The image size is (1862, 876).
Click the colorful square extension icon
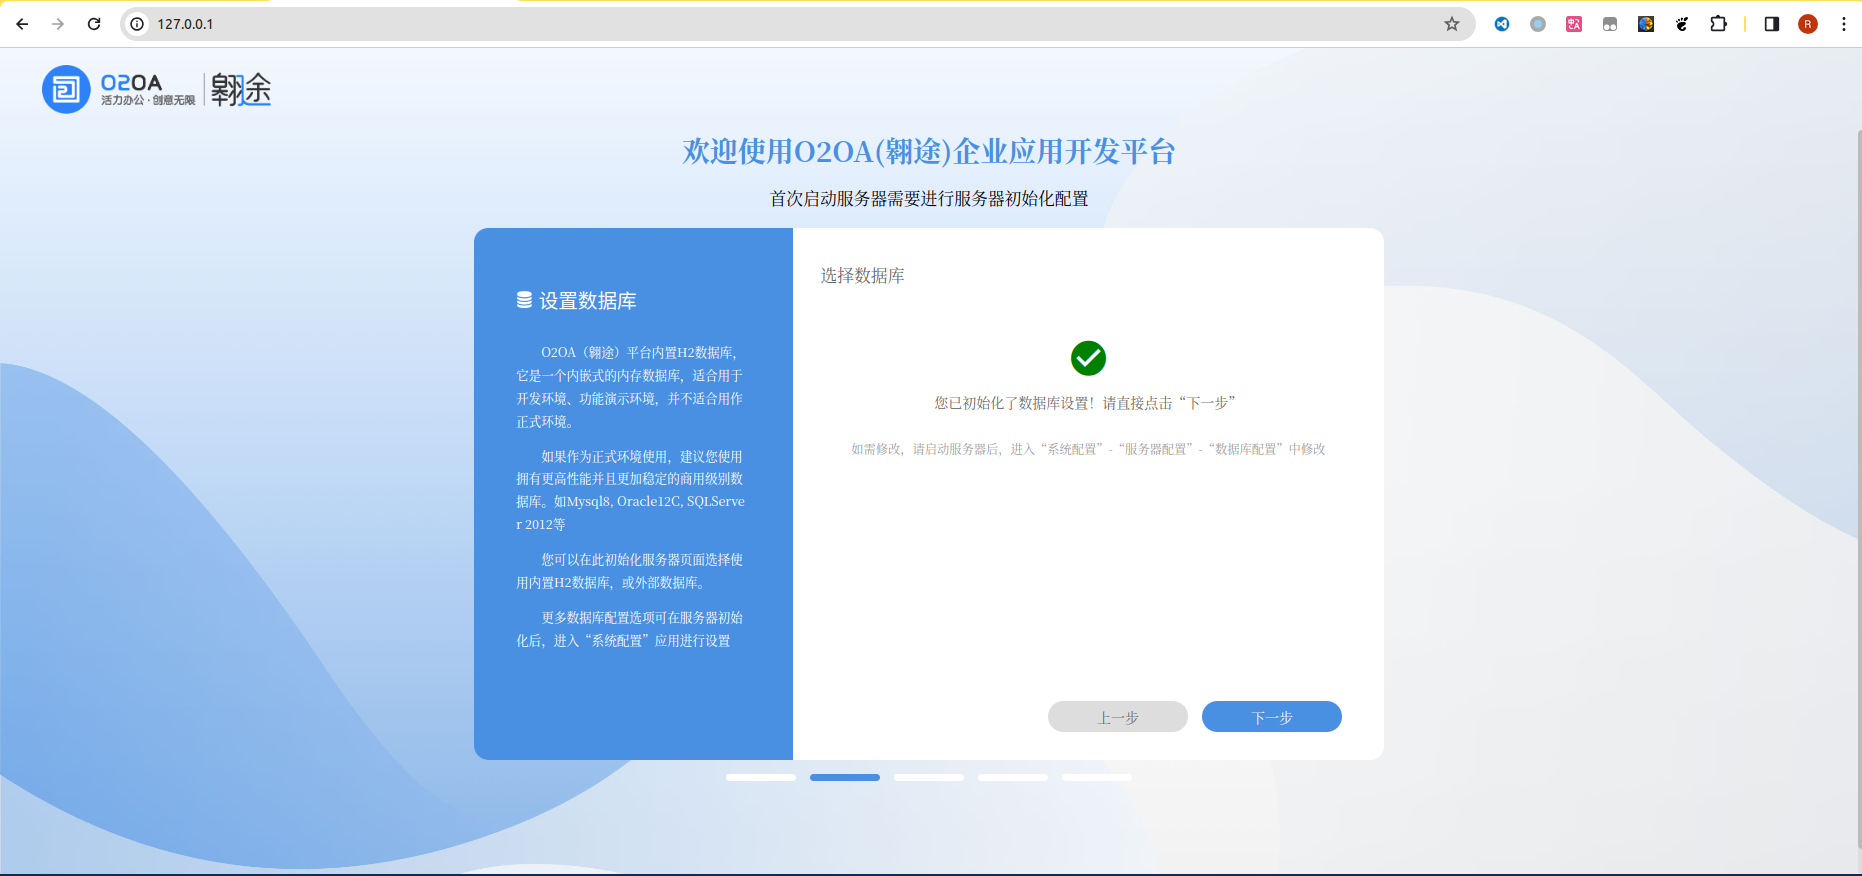(1646, 24)
